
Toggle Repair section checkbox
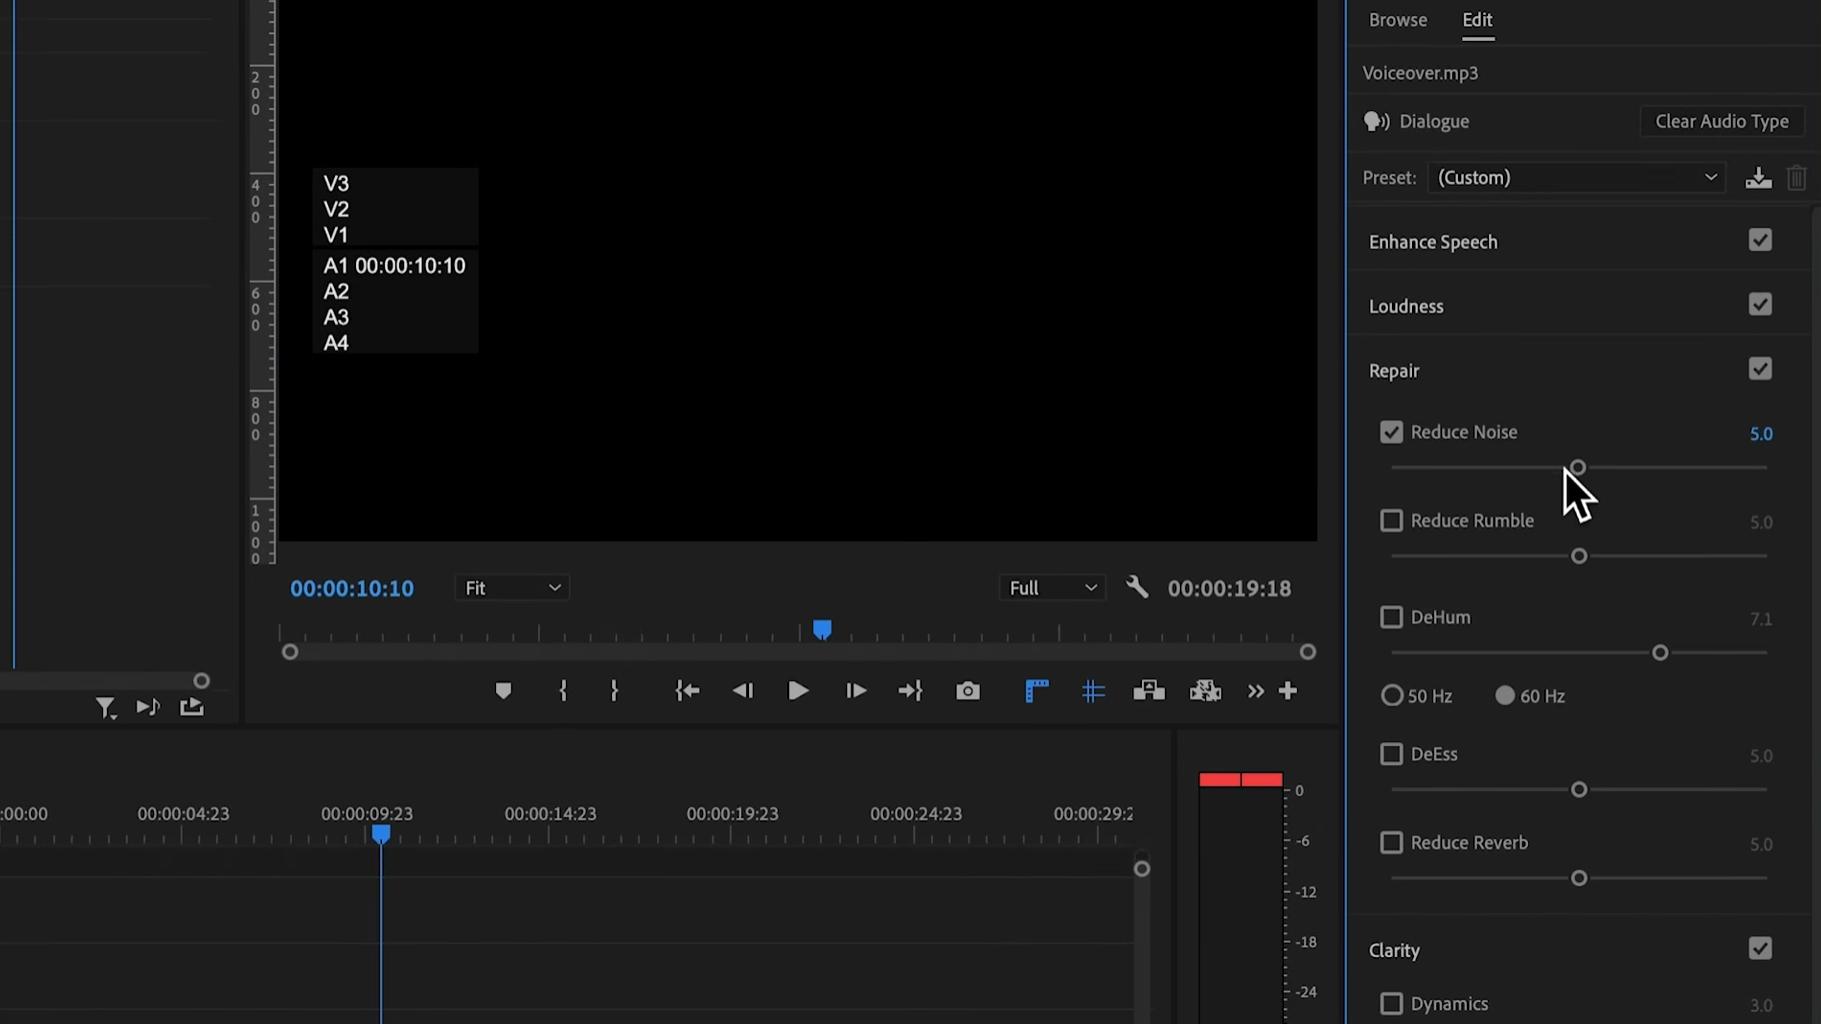pos(1760,368)
